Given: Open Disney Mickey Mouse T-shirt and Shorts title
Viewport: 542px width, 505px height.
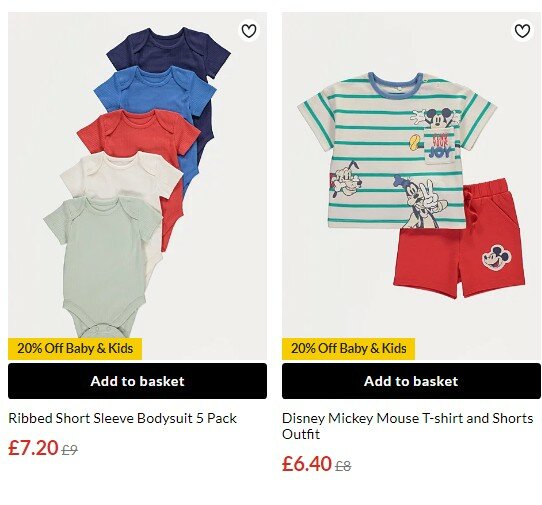Looking at the screenshot, I should tap(408, 426).
